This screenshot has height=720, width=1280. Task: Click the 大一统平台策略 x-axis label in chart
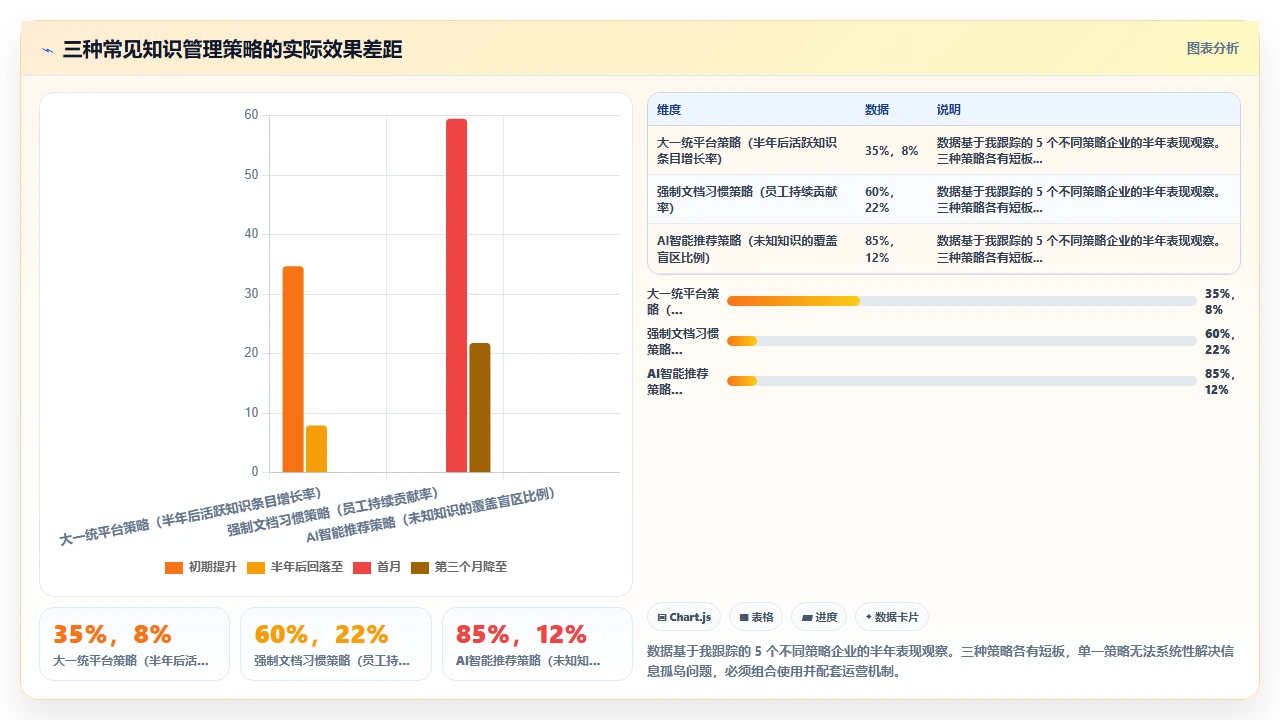[x=191, y=517]
